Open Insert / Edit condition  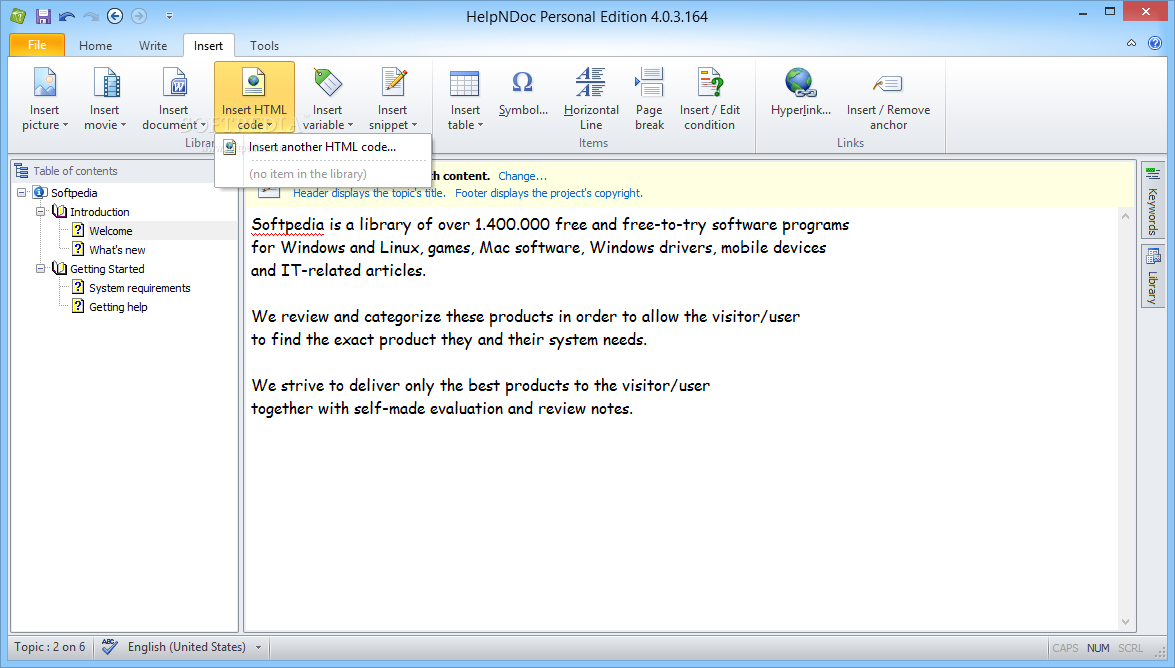point(710,97)
